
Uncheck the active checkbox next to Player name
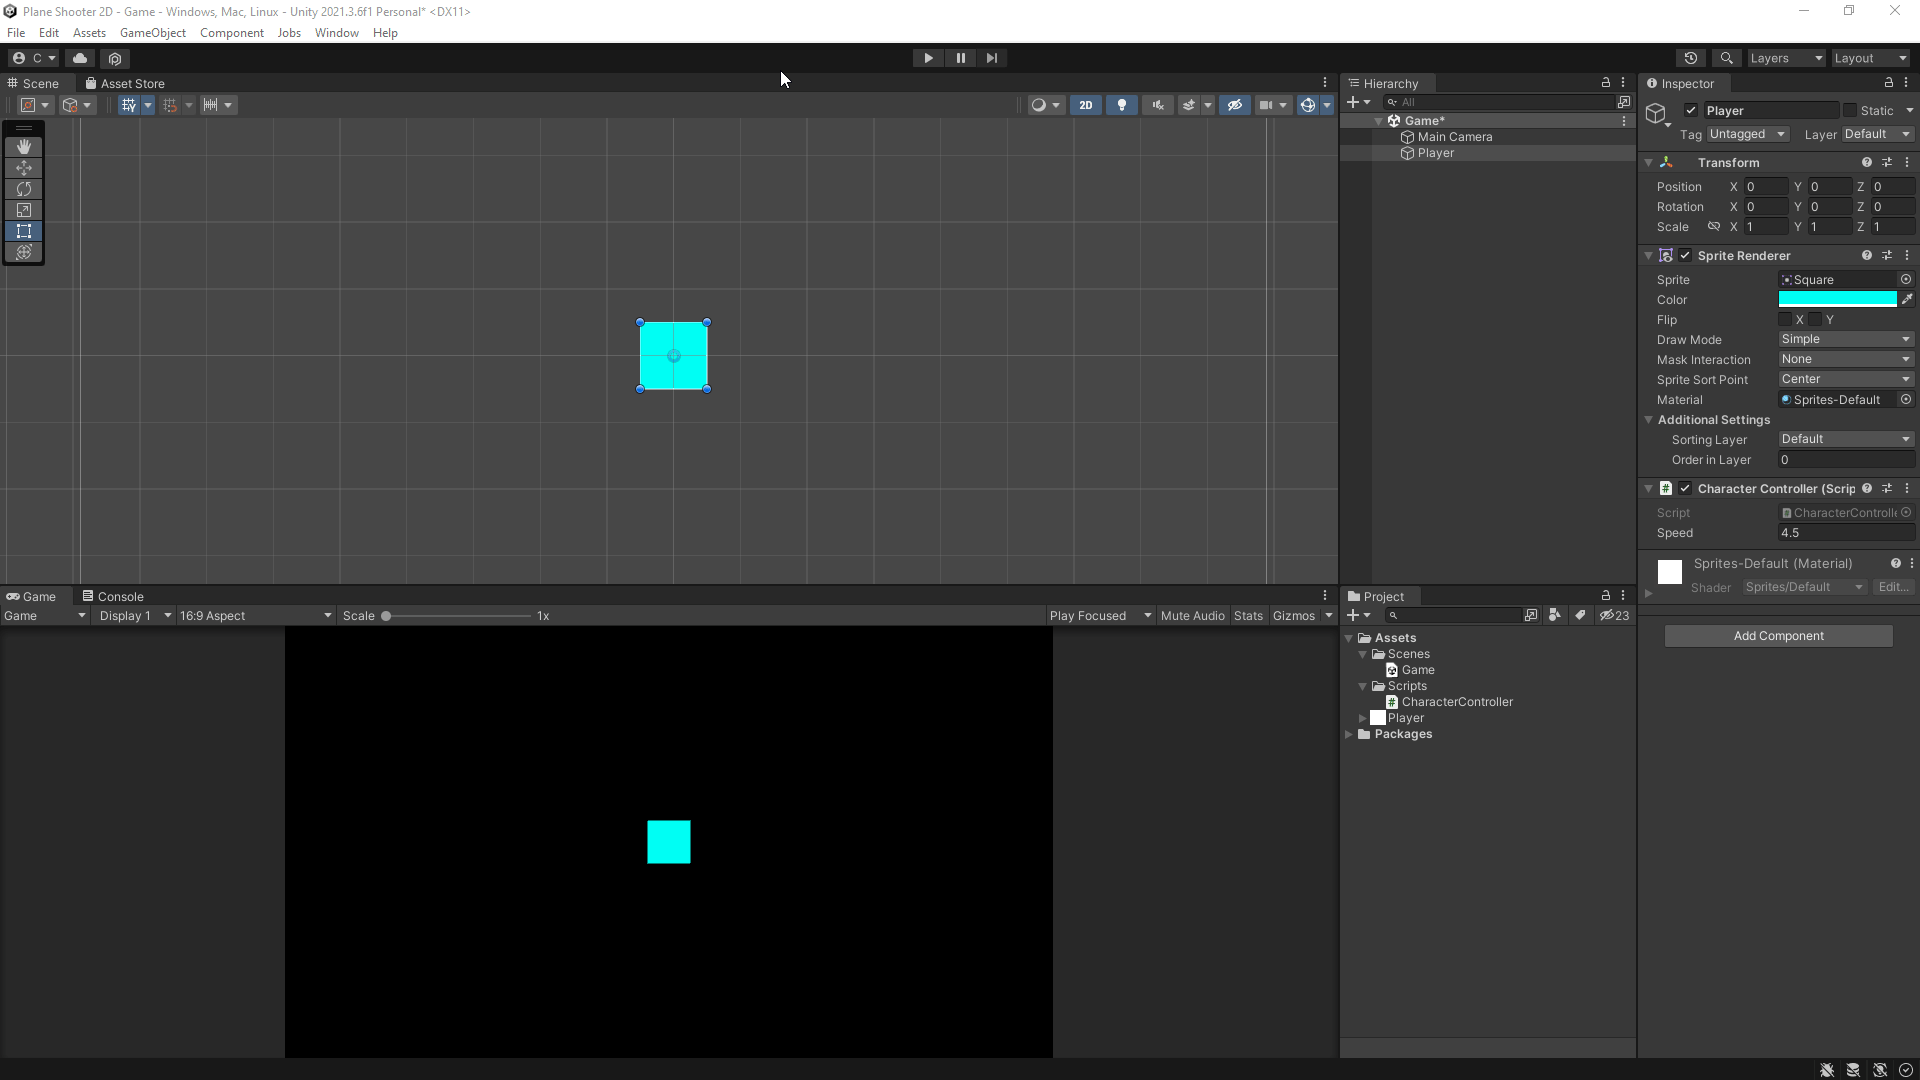1690,110
